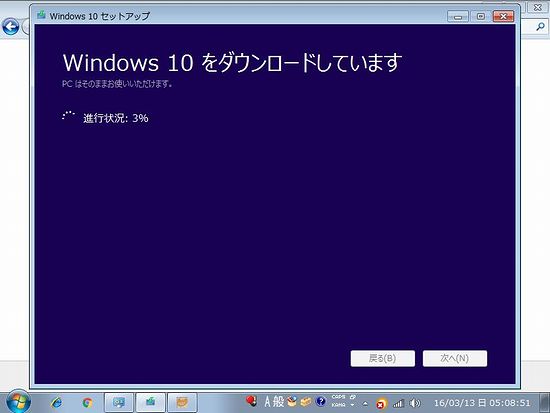Click the Show desktop strip at taskbar end
This screenshot has height=413, width=550.
coord(545,403)
